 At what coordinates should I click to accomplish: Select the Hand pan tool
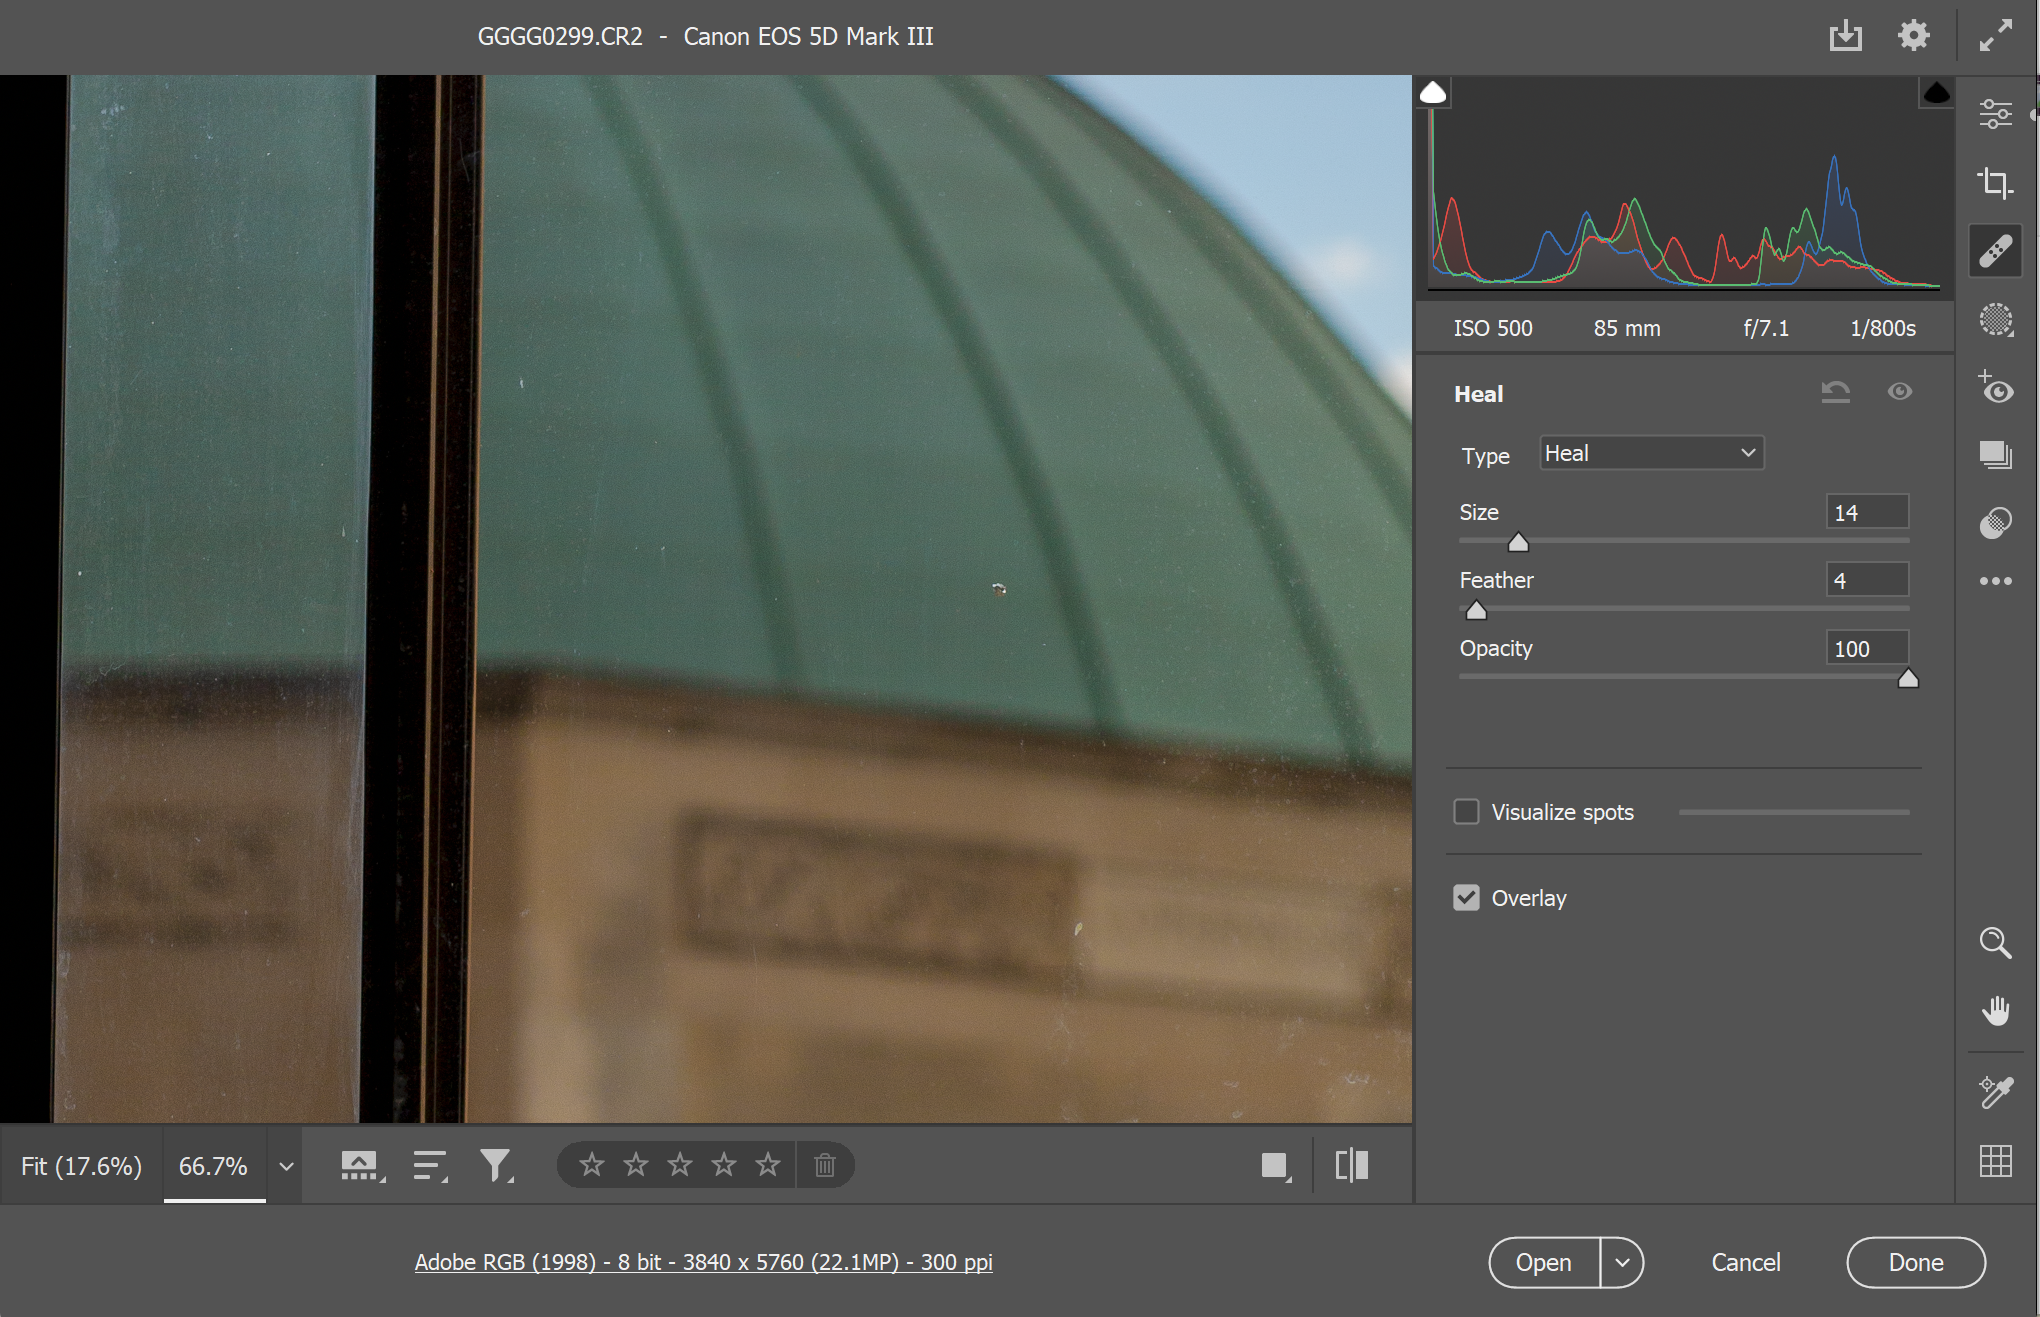[x=1995, y=1011]
